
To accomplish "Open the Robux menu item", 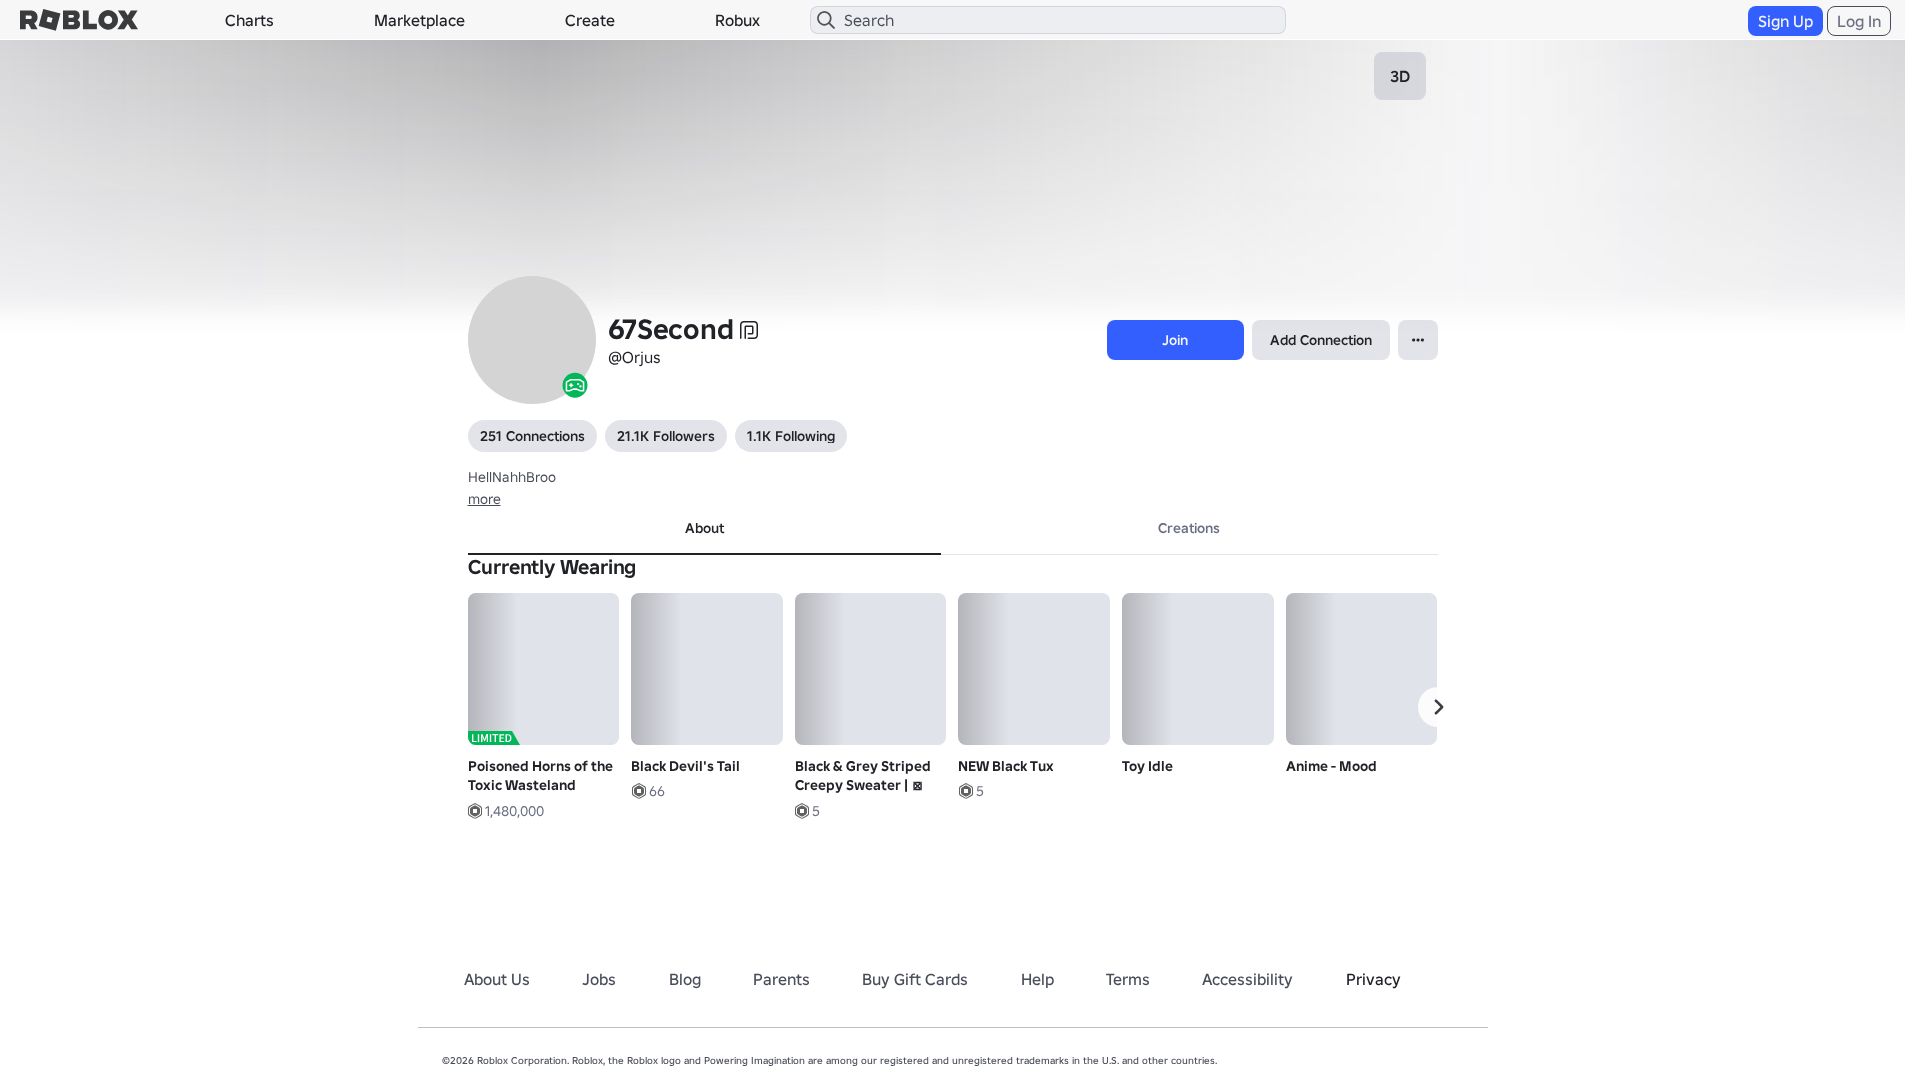I will pyautogui.click(x=737, y=20).
